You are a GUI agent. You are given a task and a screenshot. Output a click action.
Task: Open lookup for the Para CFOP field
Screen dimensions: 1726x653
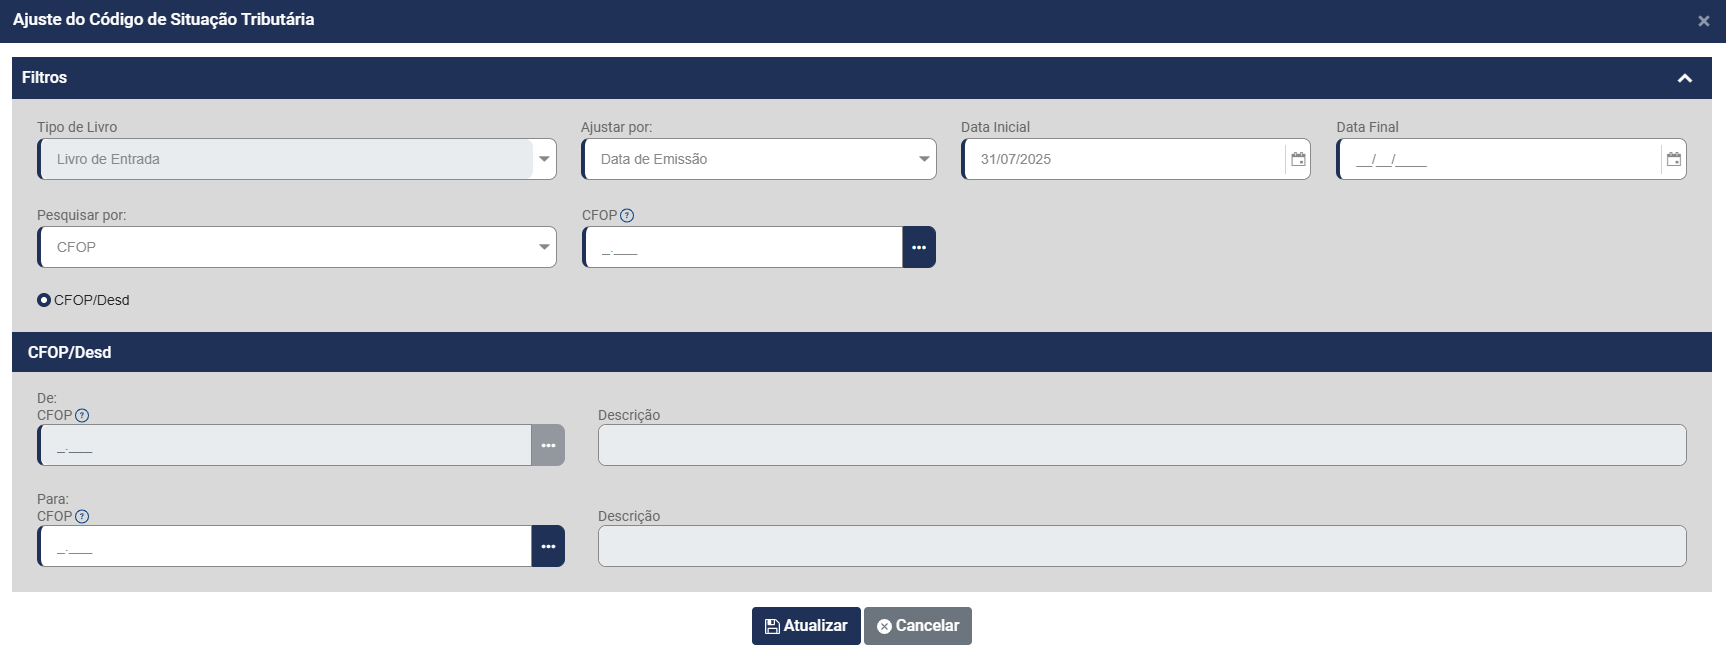click(548, 546)
